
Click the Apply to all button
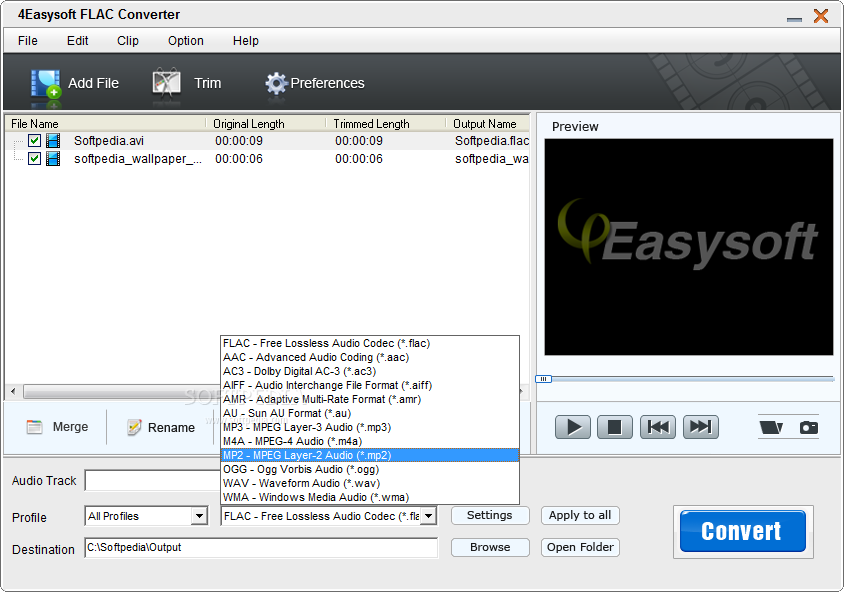click(x=580, y=515)
